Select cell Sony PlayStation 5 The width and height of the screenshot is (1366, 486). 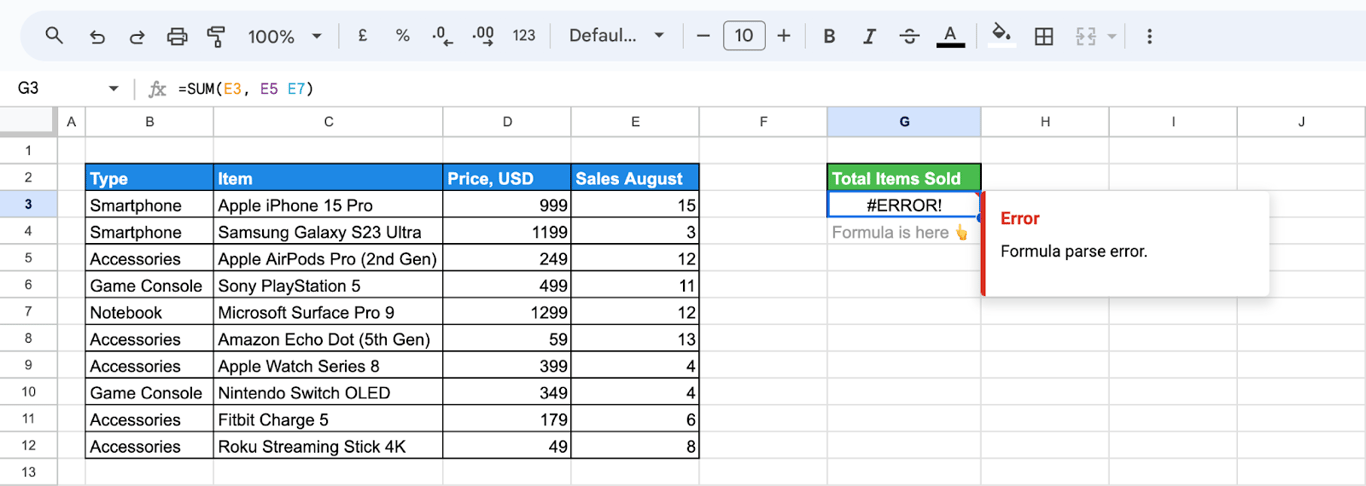pos(328,286)
